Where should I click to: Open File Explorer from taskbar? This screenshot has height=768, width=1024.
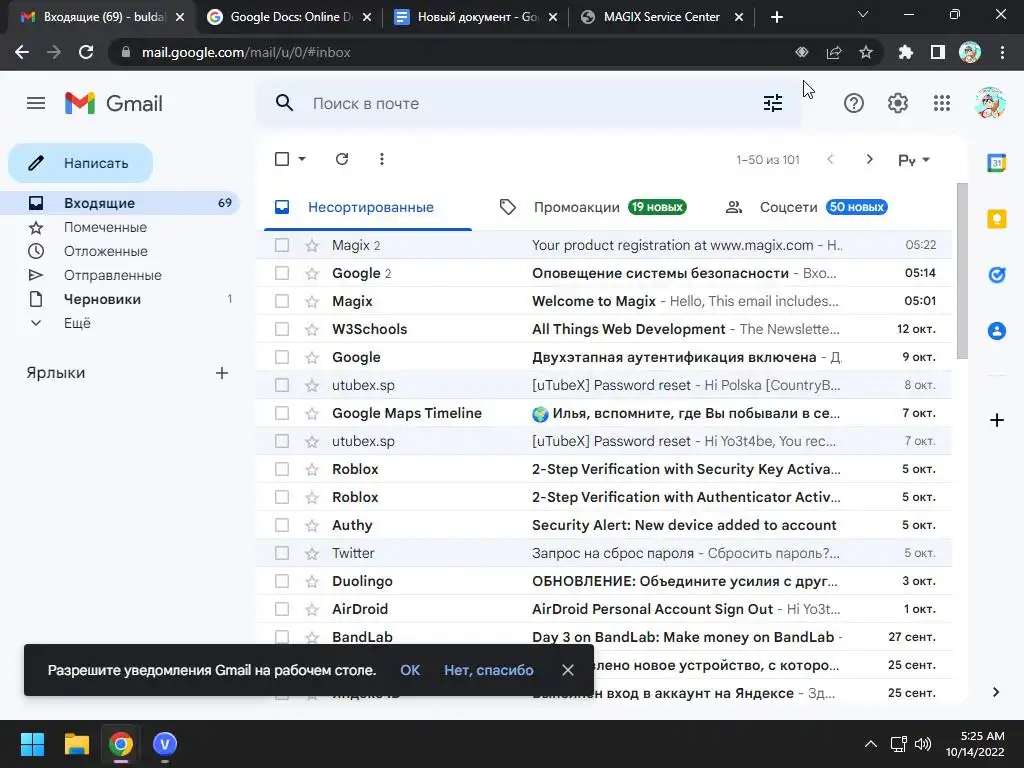pos(76,744)
